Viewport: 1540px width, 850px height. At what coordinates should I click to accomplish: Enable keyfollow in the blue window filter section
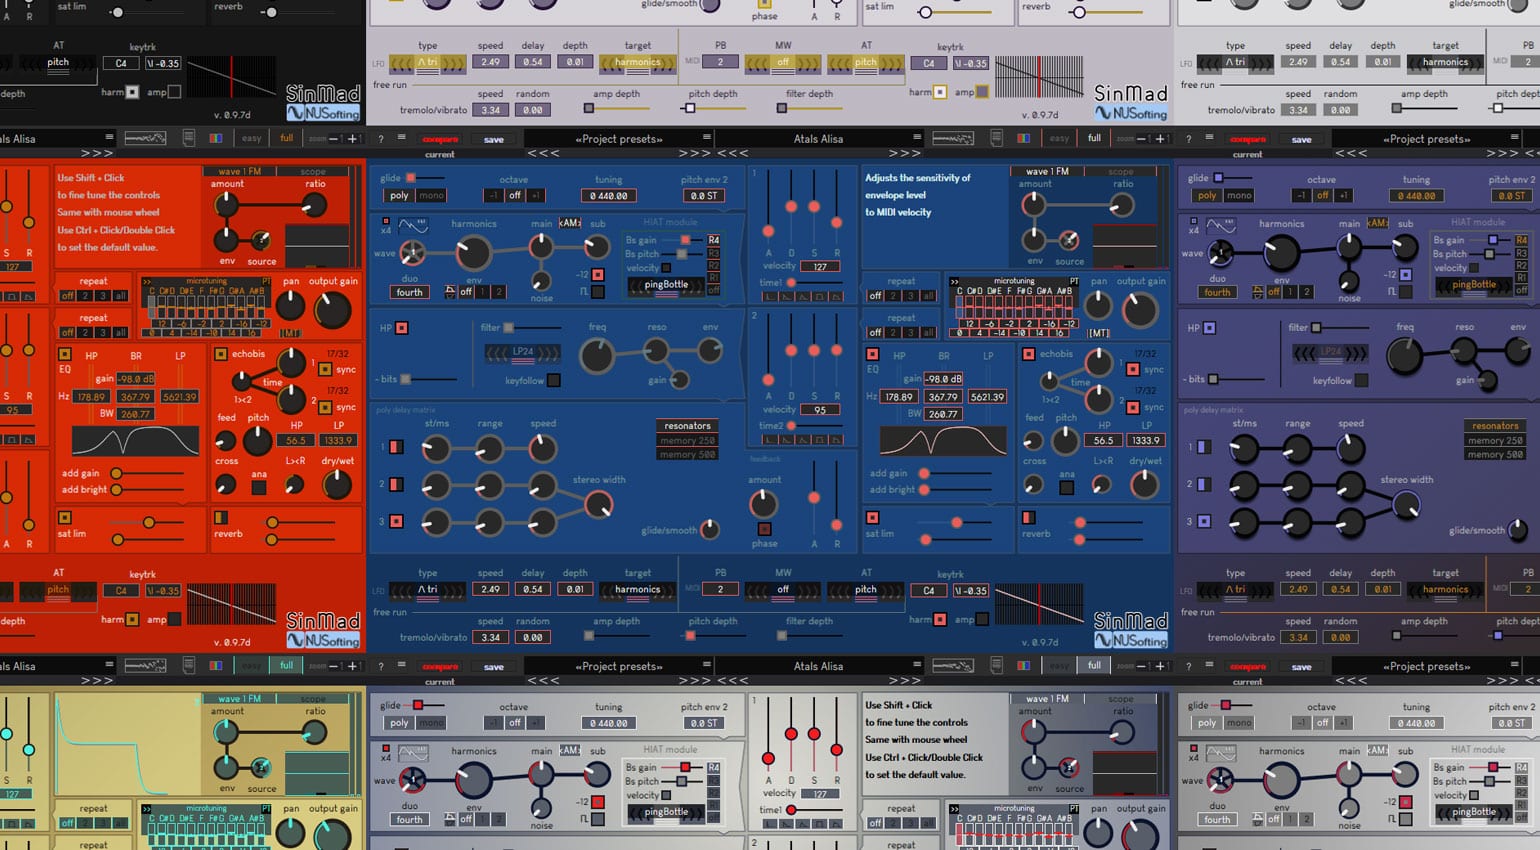click(554, 380)
